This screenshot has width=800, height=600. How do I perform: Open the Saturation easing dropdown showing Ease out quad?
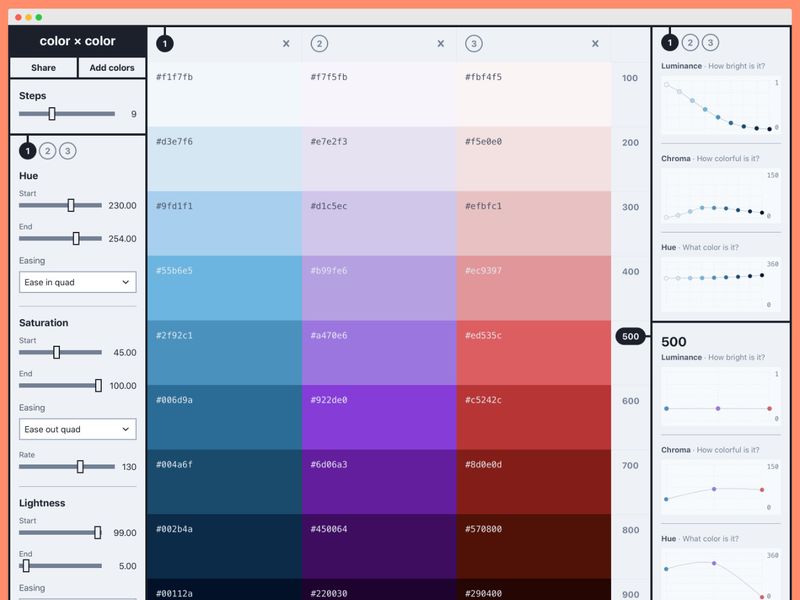point(77,429)
